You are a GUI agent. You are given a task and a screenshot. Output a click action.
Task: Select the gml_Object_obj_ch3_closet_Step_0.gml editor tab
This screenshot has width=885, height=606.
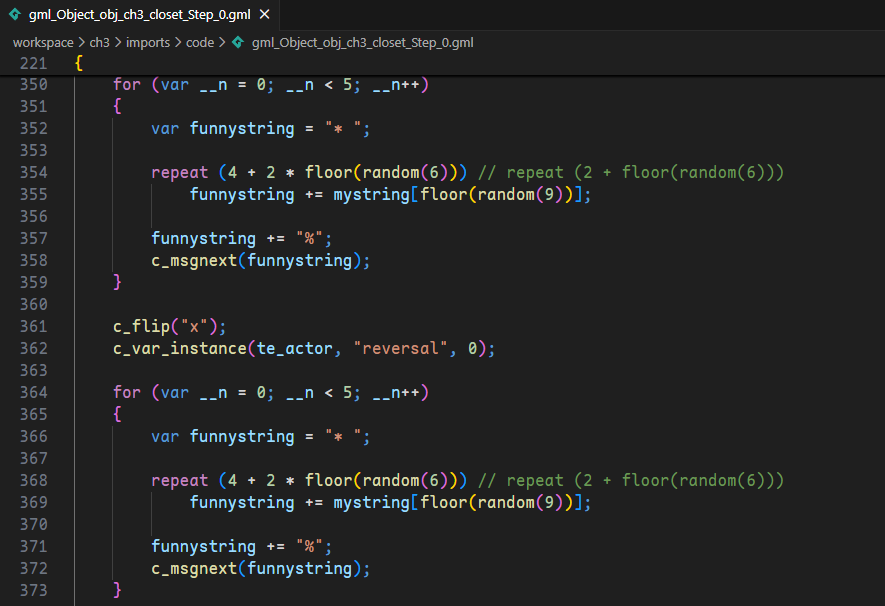139,15
